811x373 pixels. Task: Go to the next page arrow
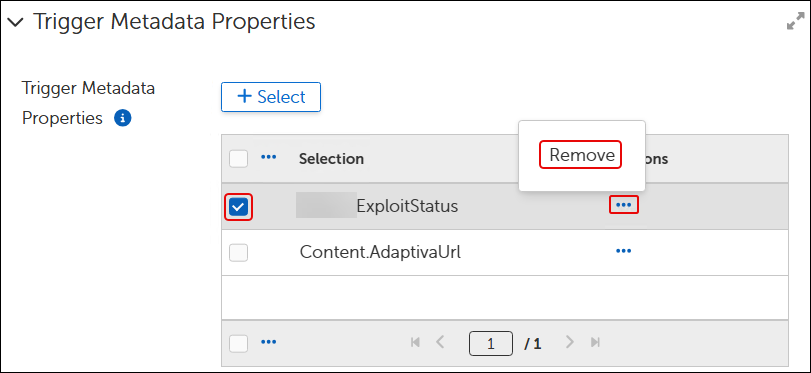click(570, 342)
